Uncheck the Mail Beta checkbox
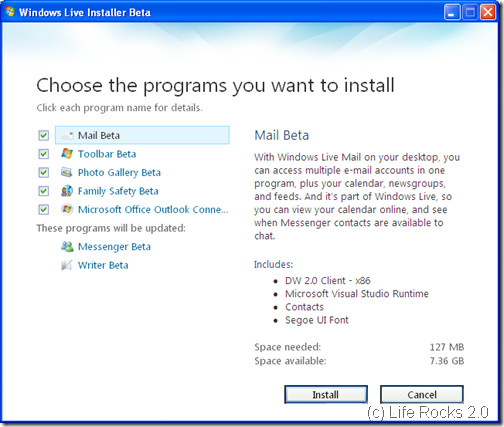This screenshot has height=427, width=504. (x=43, y=135)
